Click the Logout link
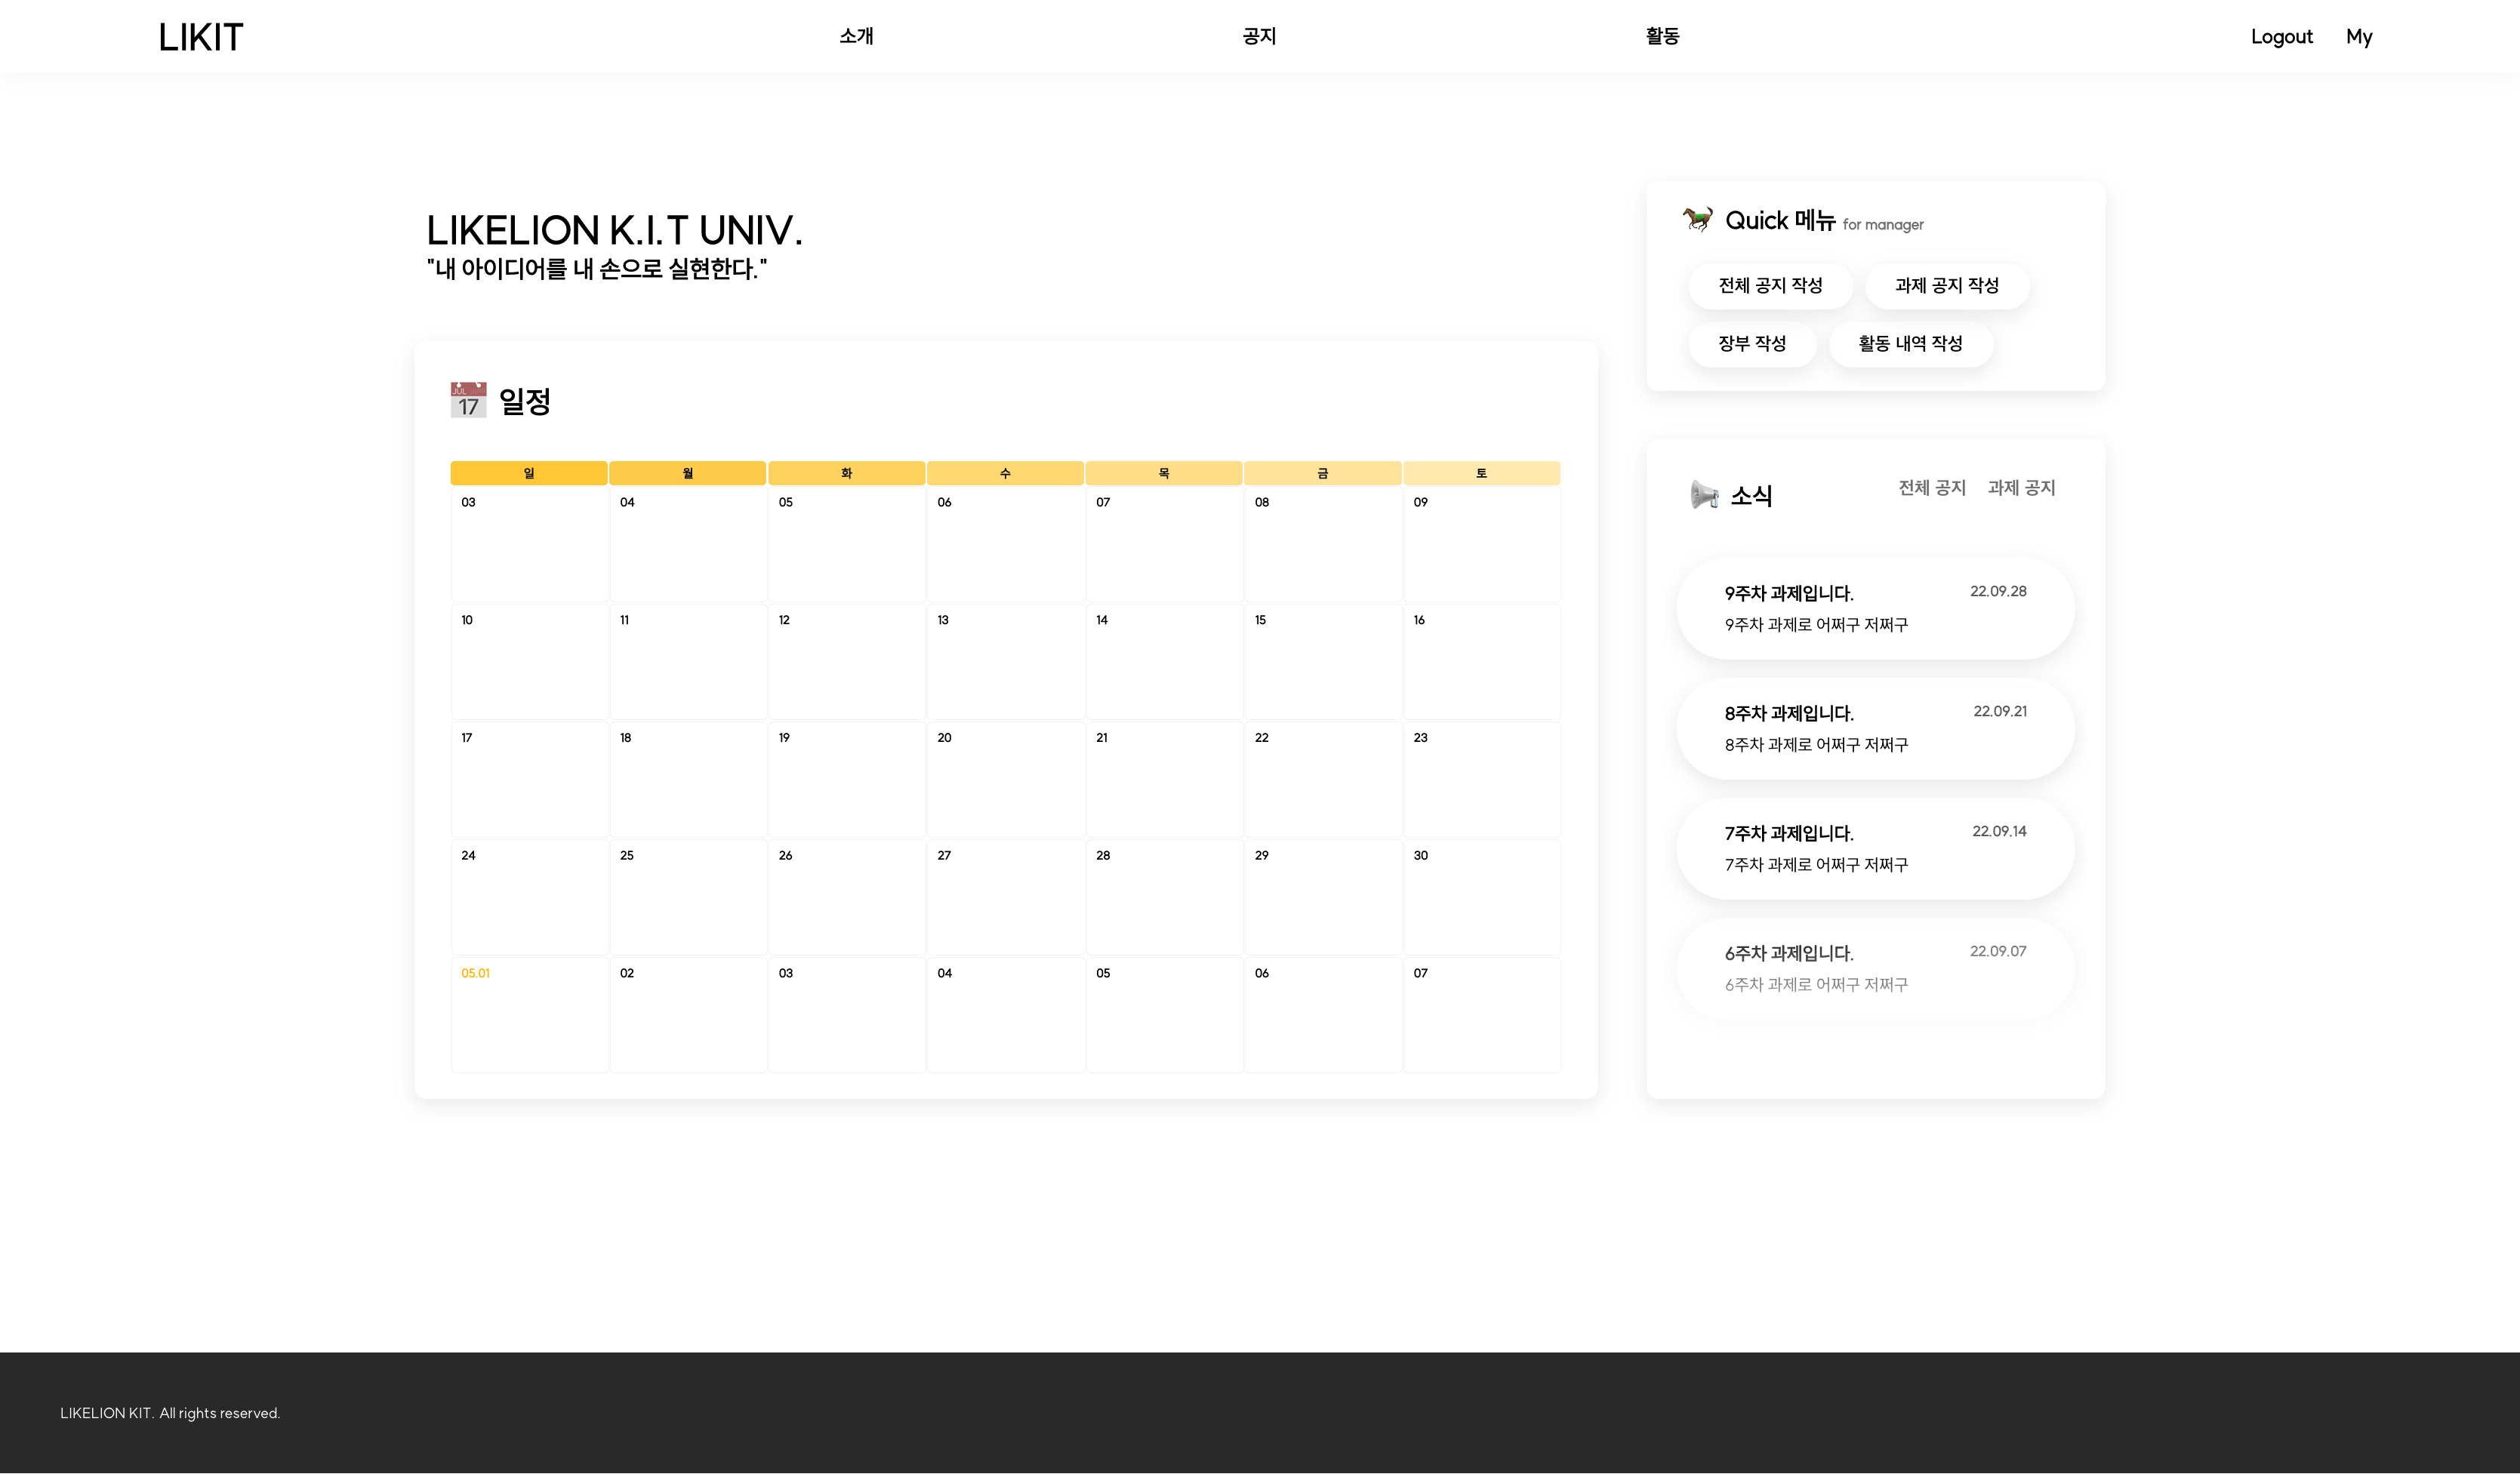 2283,36
